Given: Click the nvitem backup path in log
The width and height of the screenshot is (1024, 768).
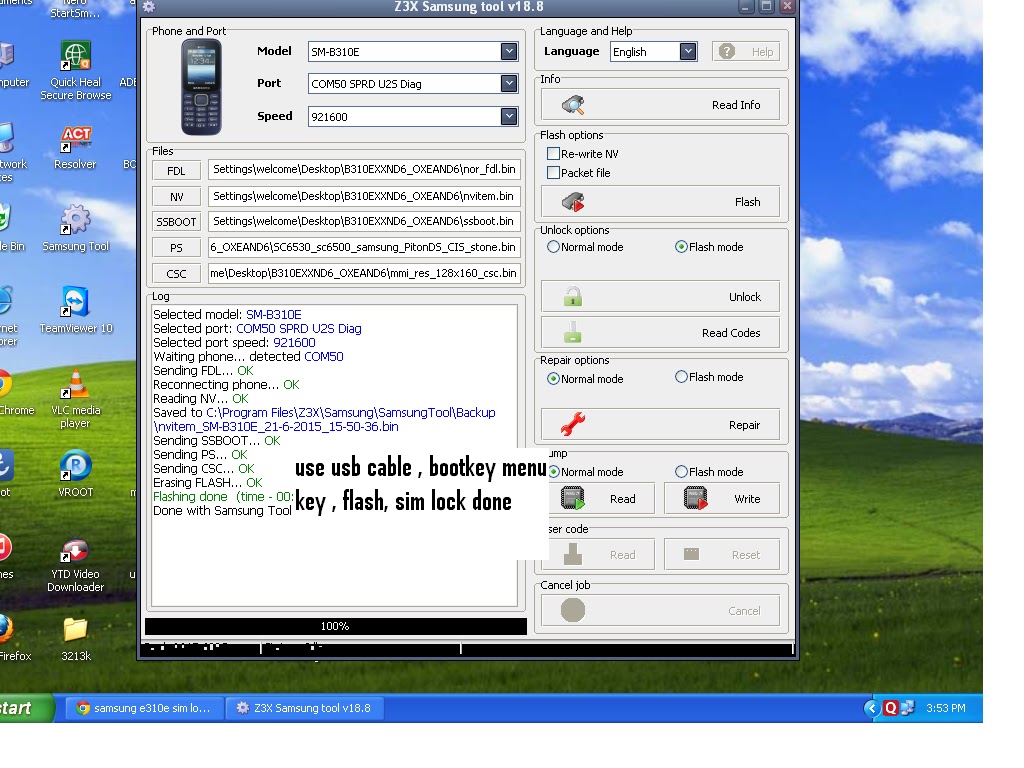Looking at the screenshot, I should click(325, 419).
